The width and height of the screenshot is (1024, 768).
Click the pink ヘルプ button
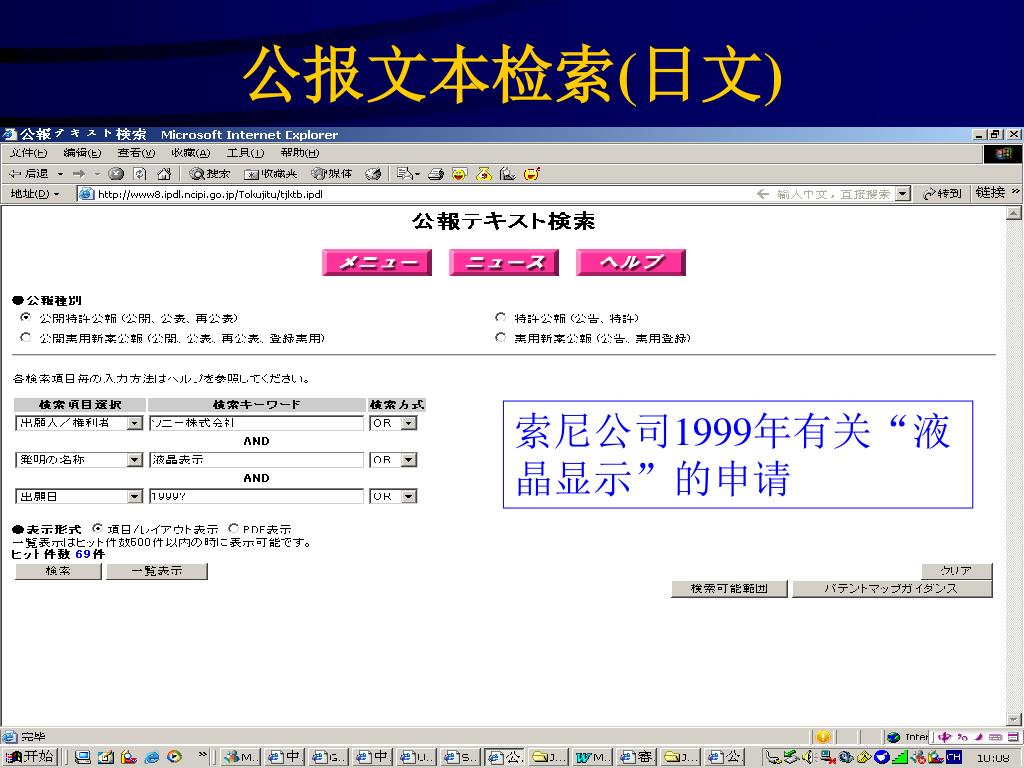(631, 263)
